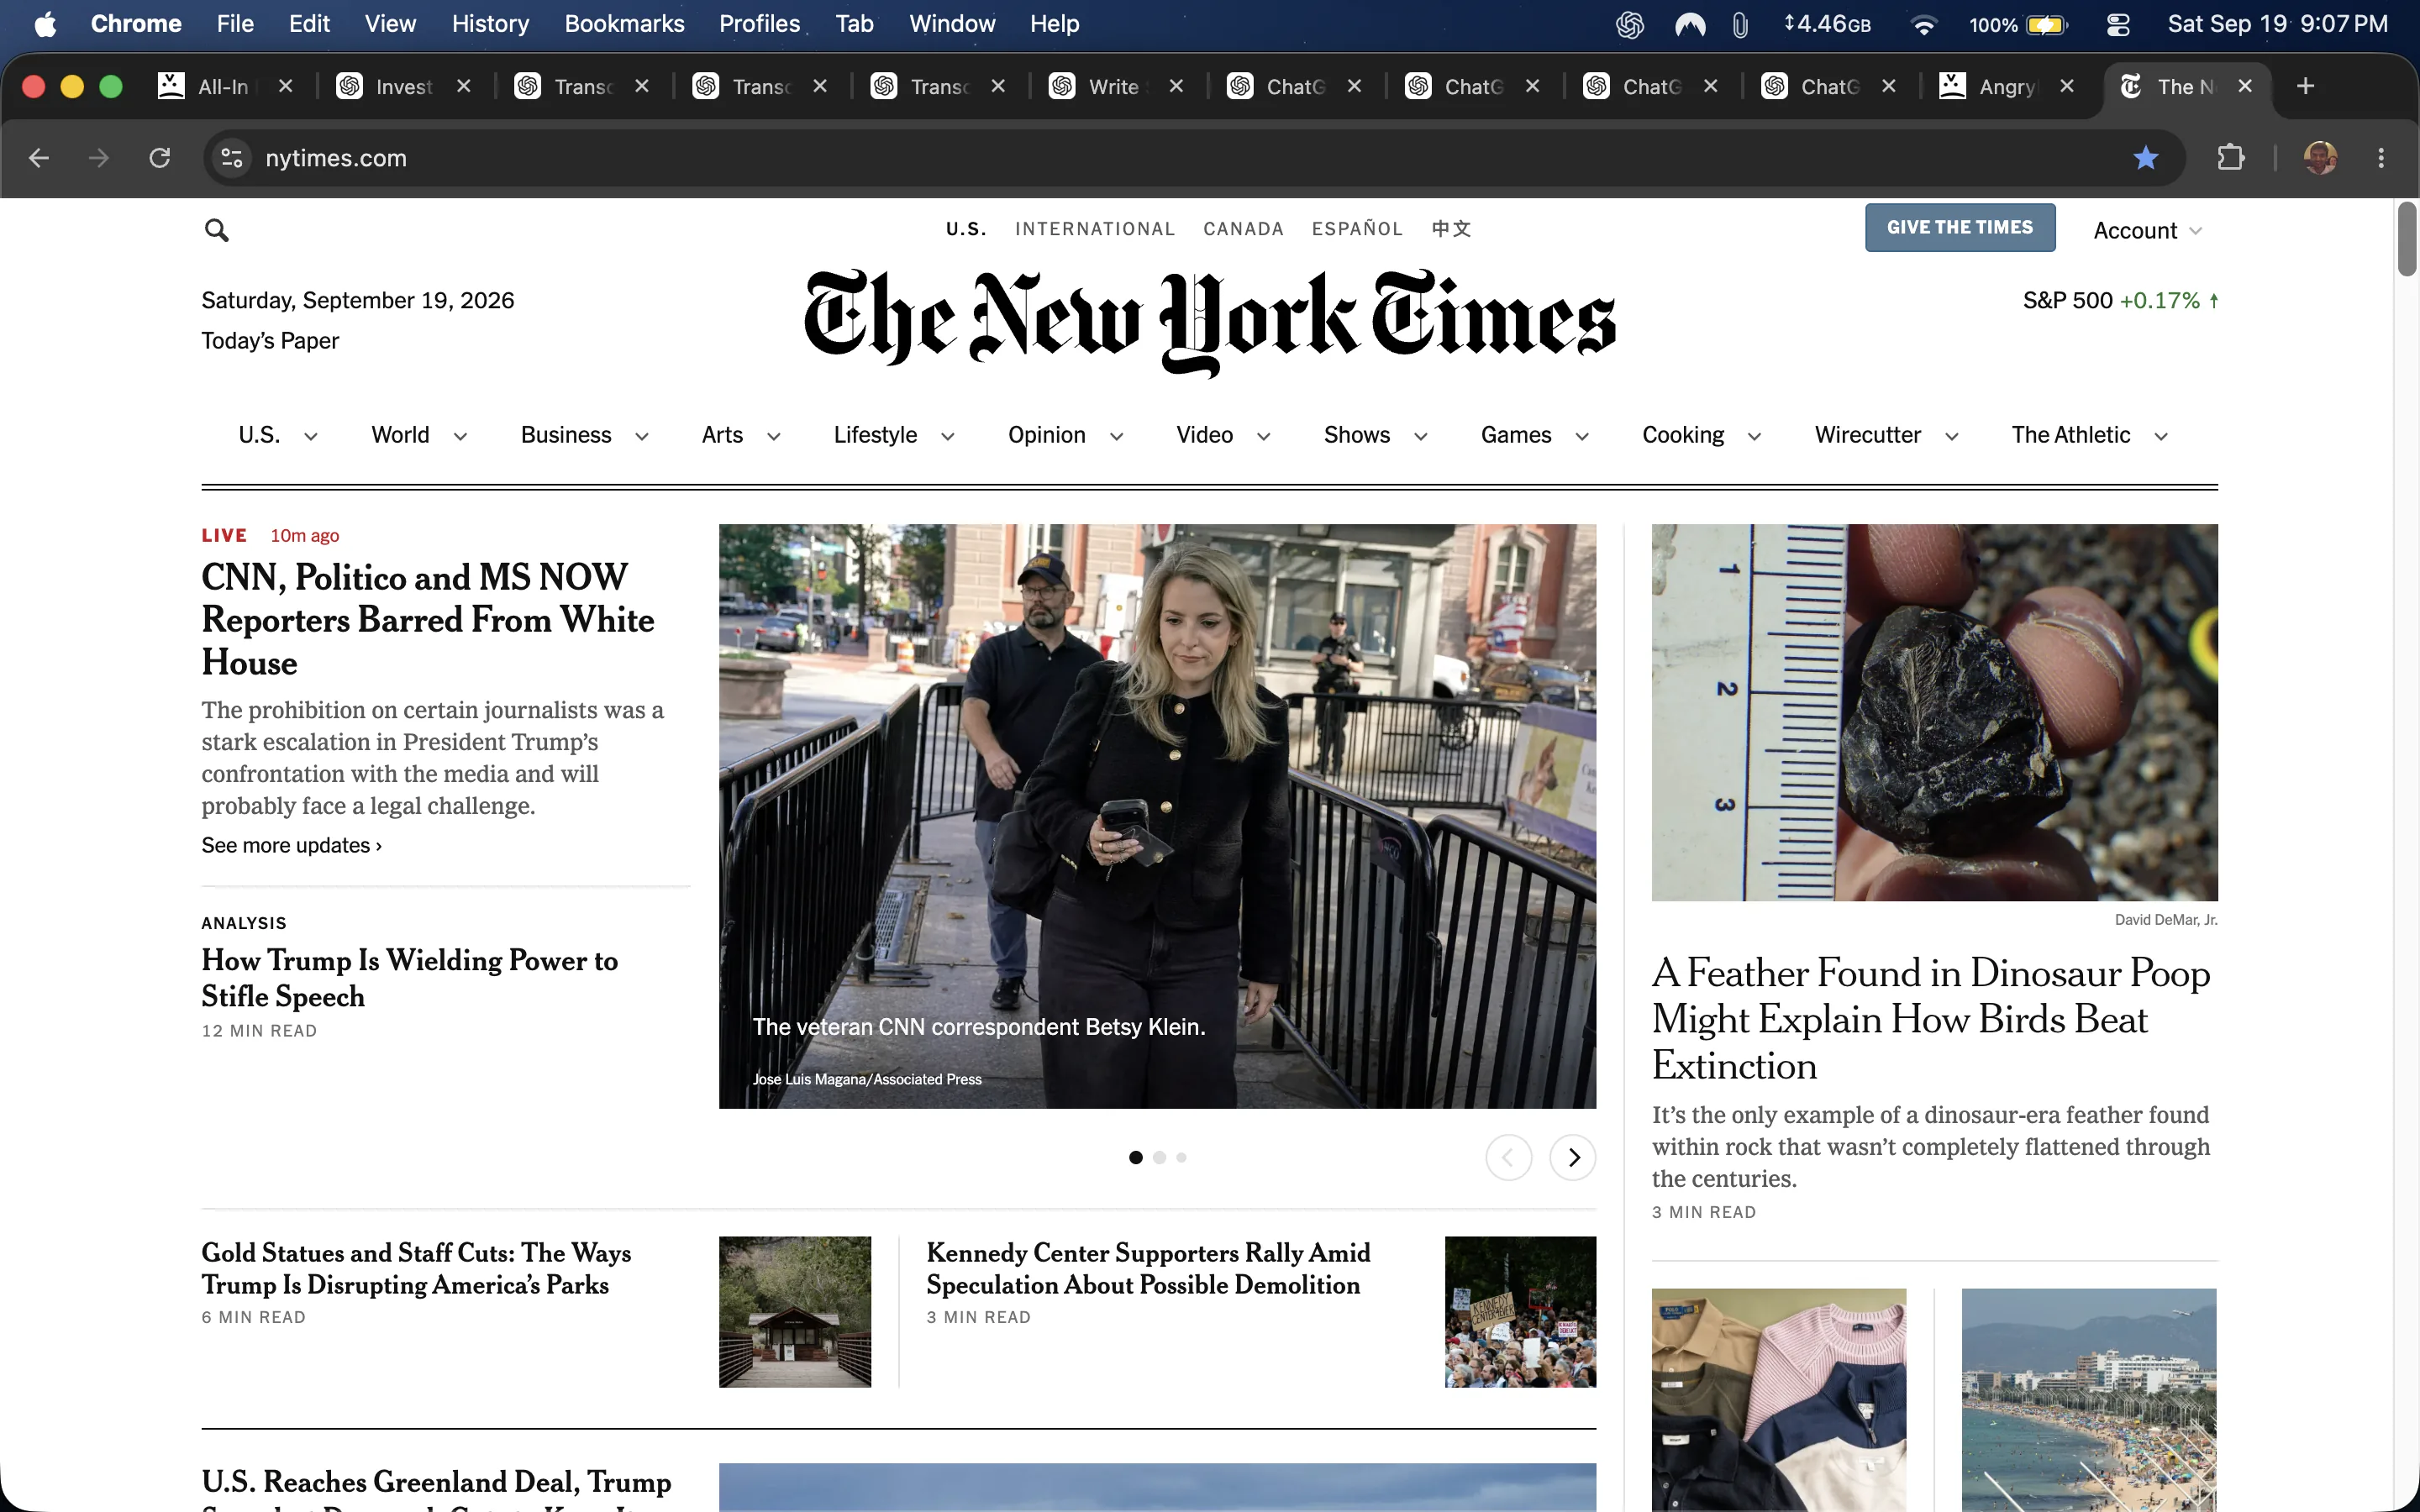Expand the U.S. section dropdown chevron

click(311, 436)
